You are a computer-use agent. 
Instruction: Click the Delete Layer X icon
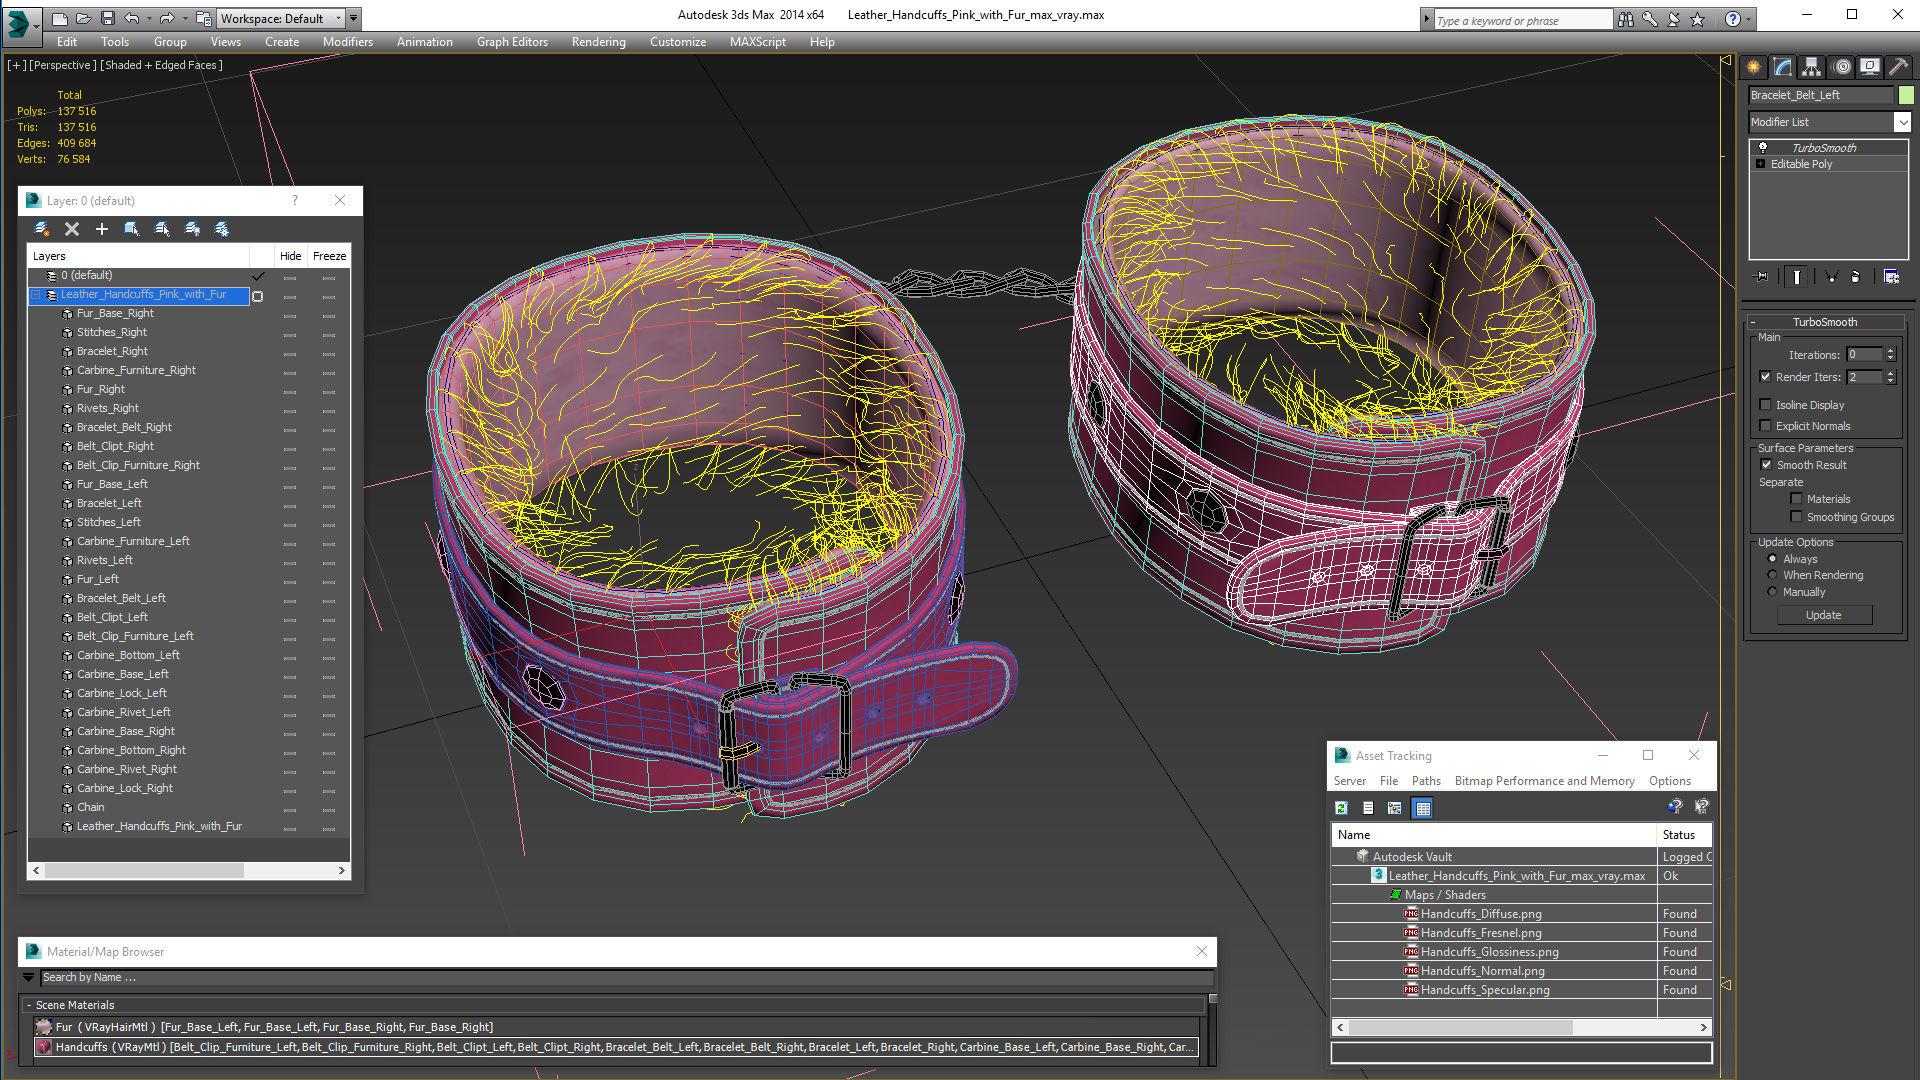(x=72, y=229)
